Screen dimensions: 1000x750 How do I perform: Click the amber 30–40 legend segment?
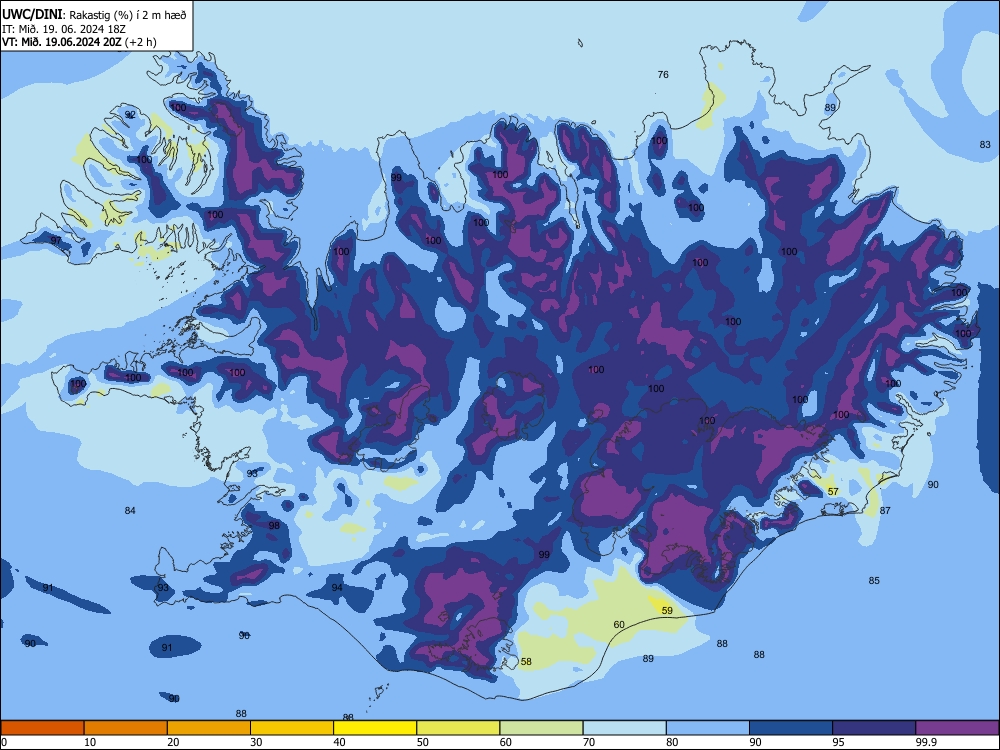[292, 728]
